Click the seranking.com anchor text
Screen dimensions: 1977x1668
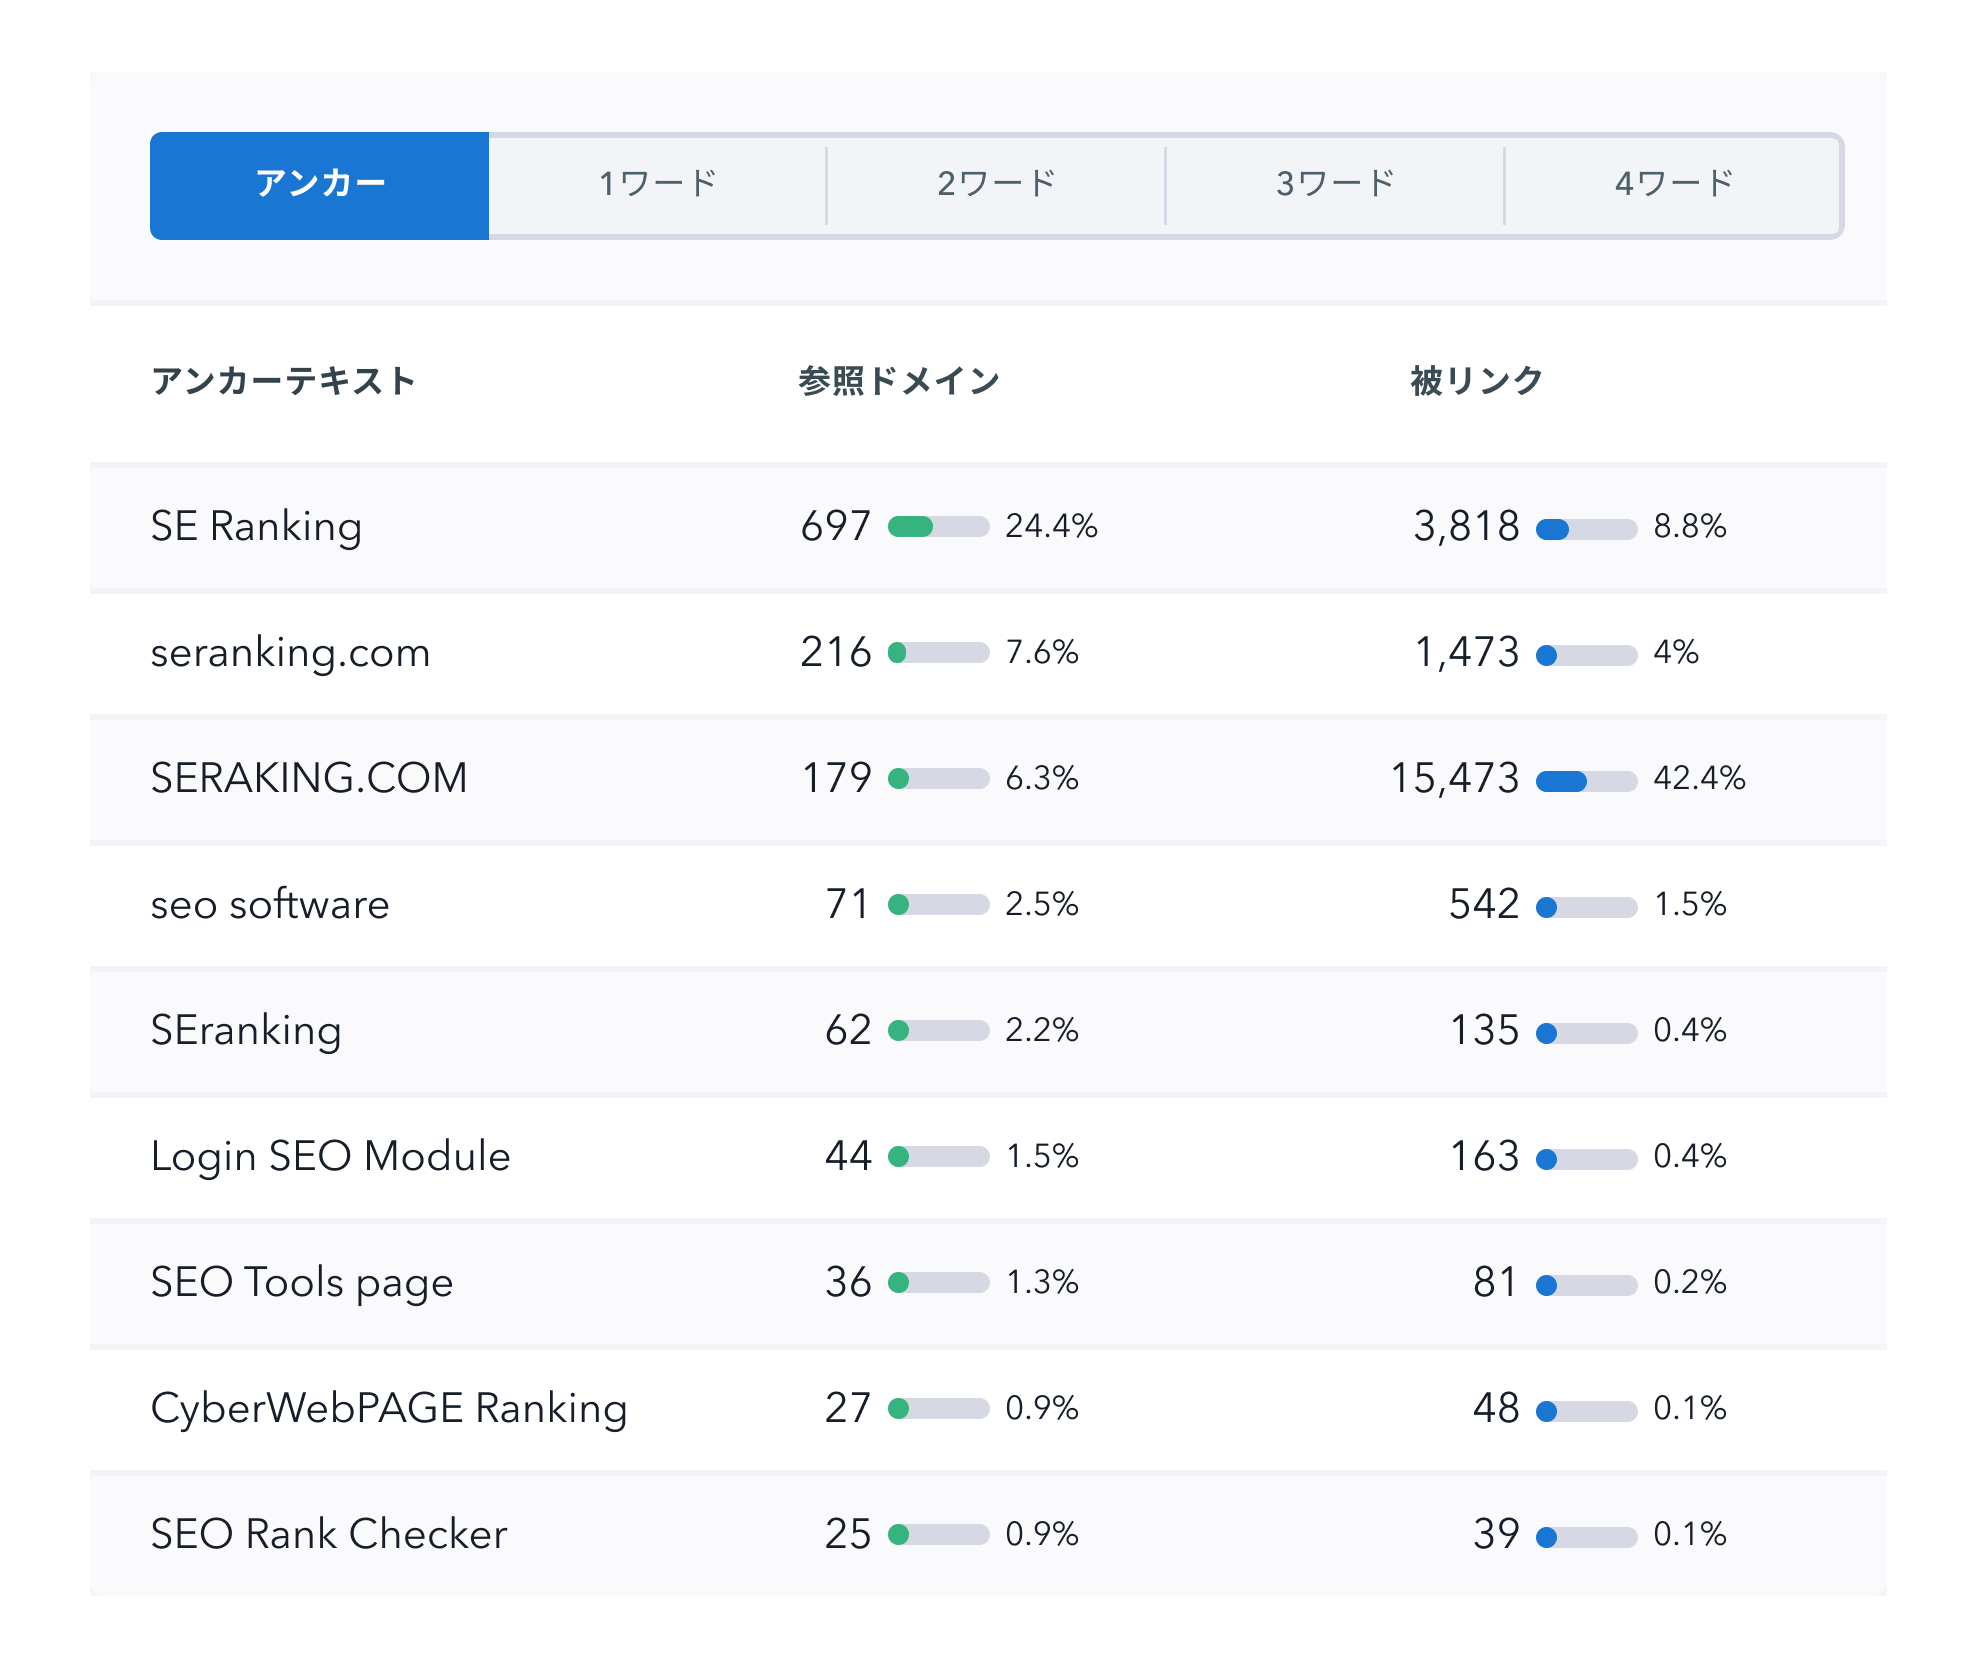pos(290,653)
